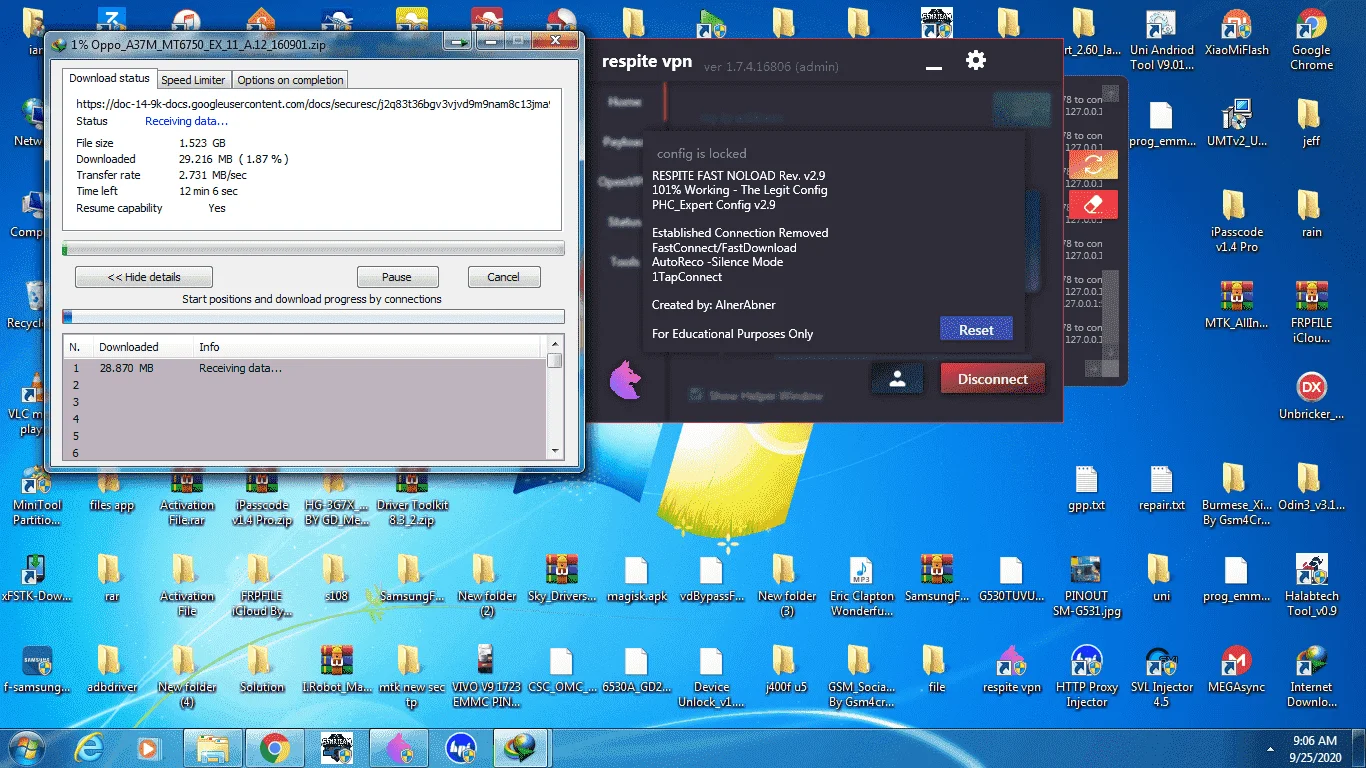Select SVL Injector 4.5 shortcut

pyautogui.click(x=1161, y=677)
